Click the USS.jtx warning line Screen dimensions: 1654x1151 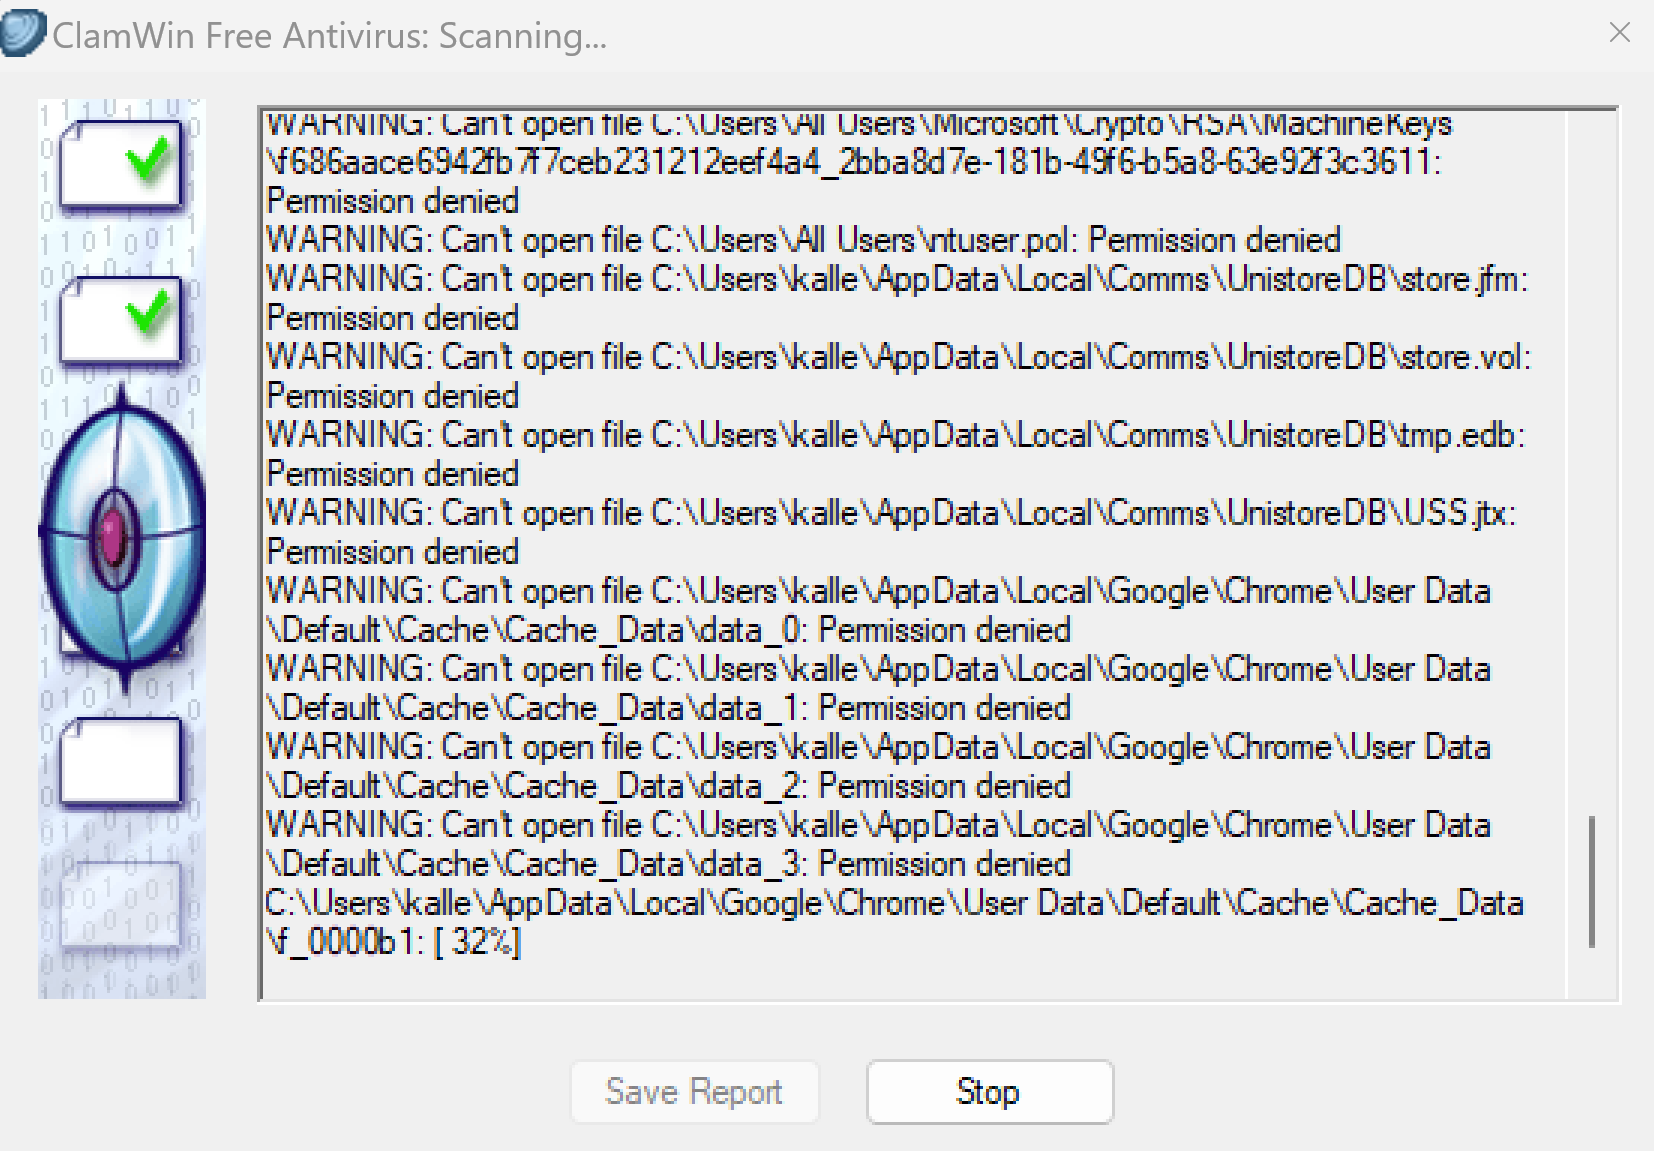pos(891,532)
